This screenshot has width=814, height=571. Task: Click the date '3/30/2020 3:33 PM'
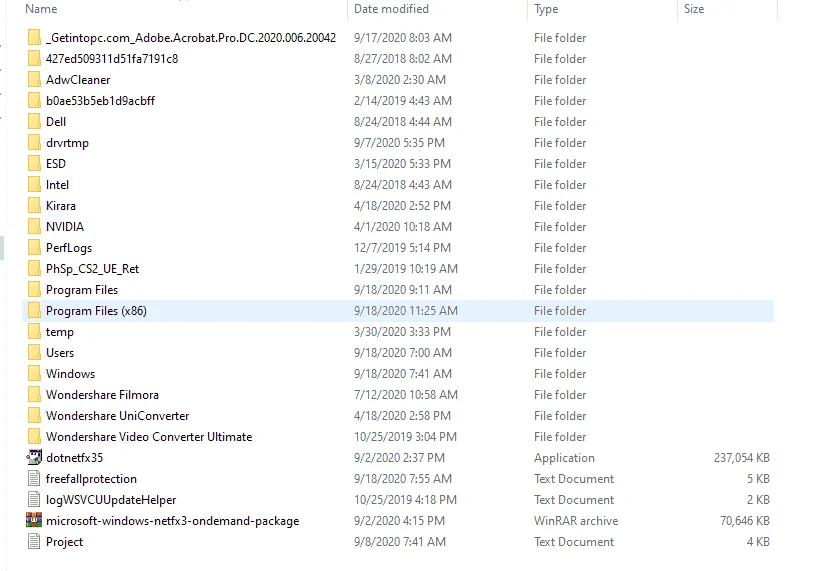tap(402, 332)
